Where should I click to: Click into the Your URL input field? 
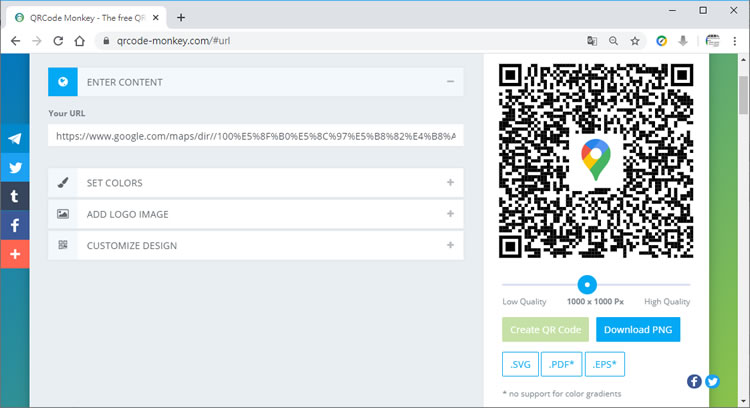256,136
